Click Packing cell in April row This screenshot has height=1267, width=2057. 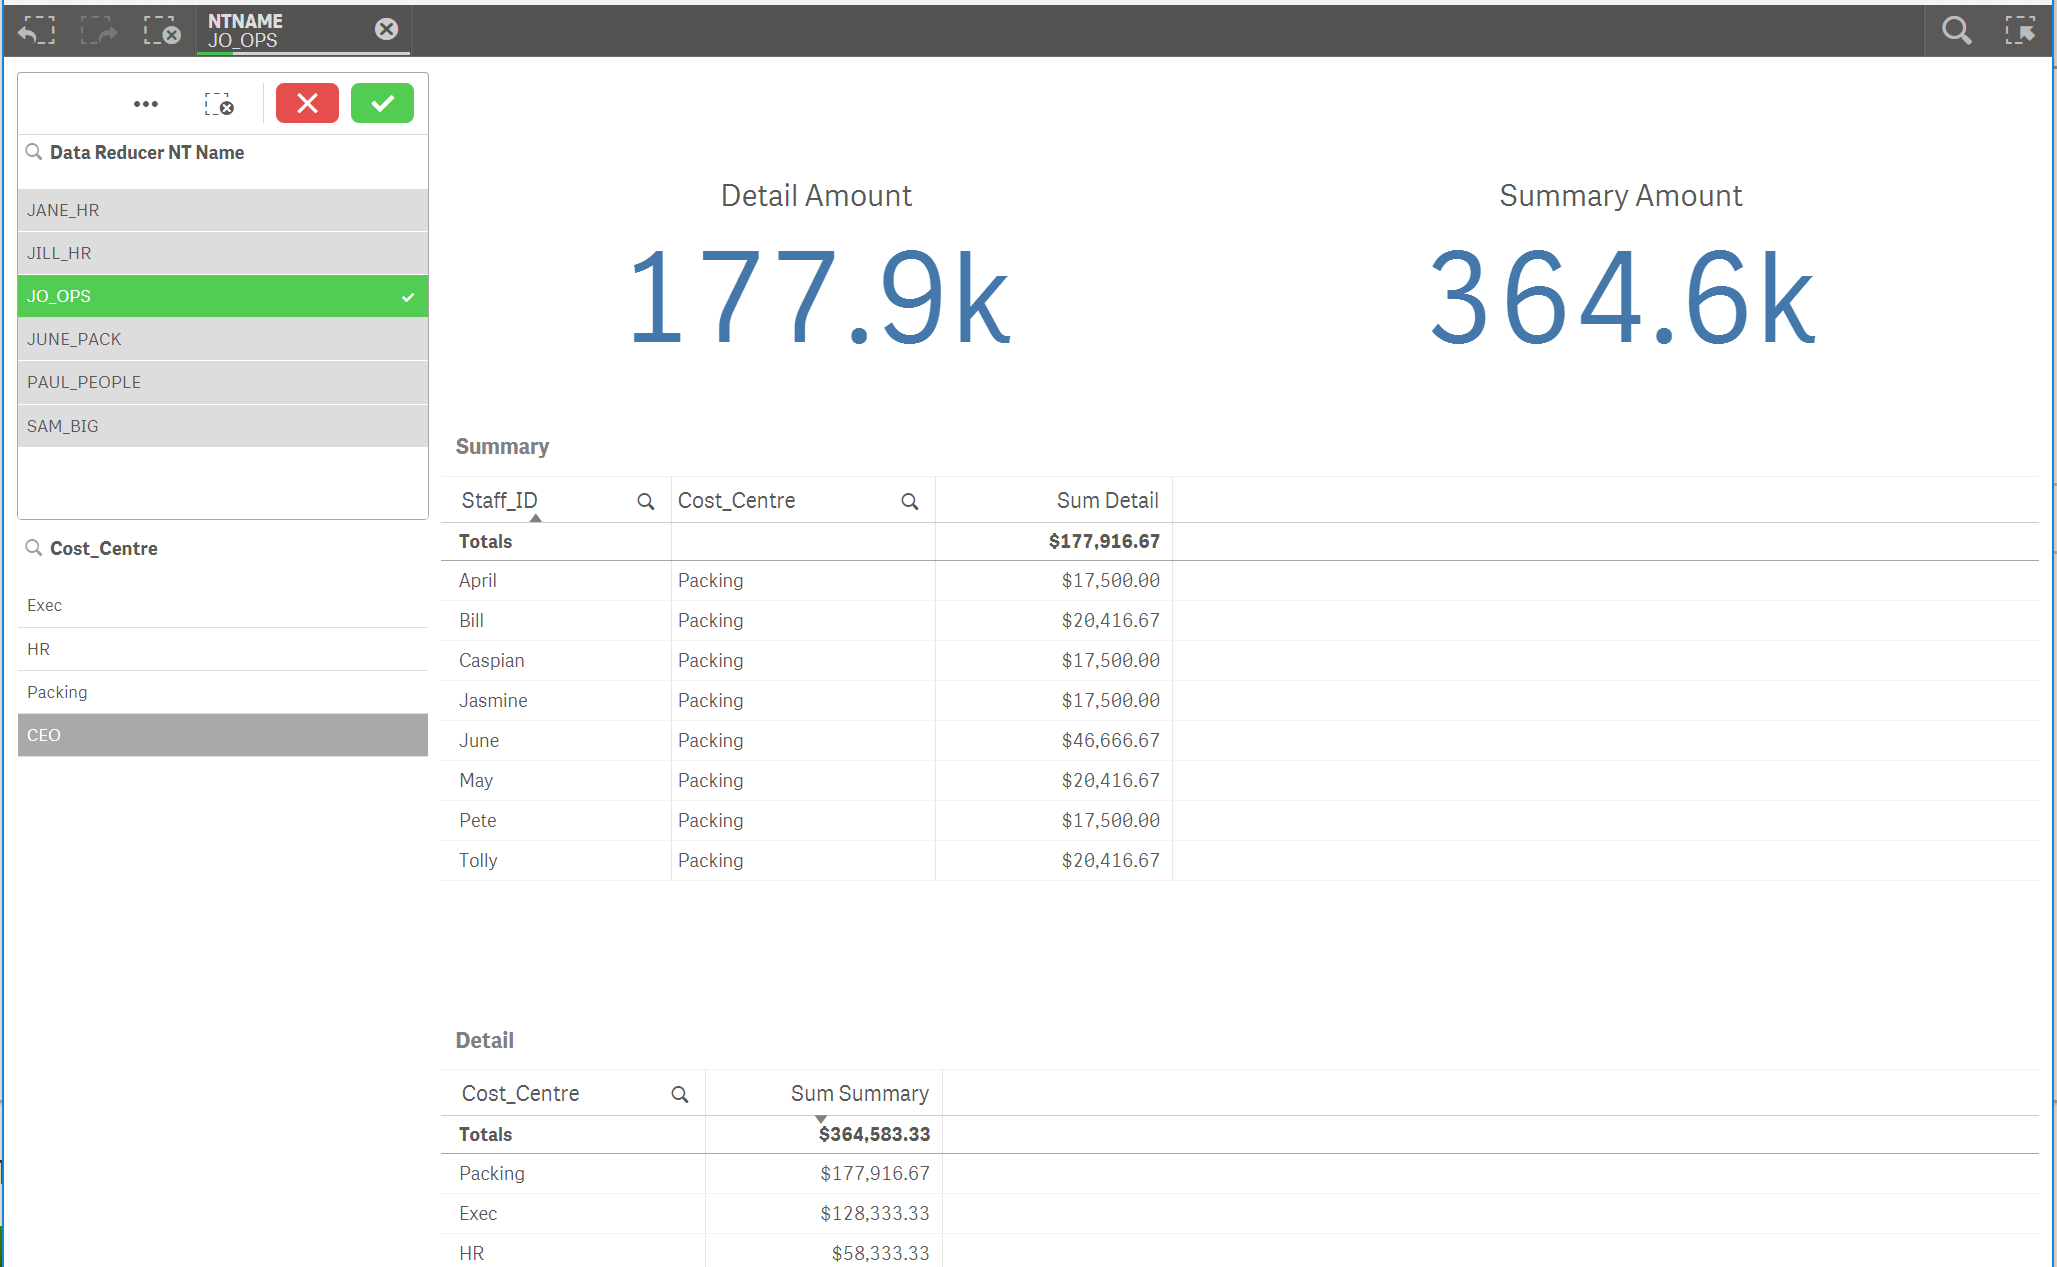click(x=710, y=580)
